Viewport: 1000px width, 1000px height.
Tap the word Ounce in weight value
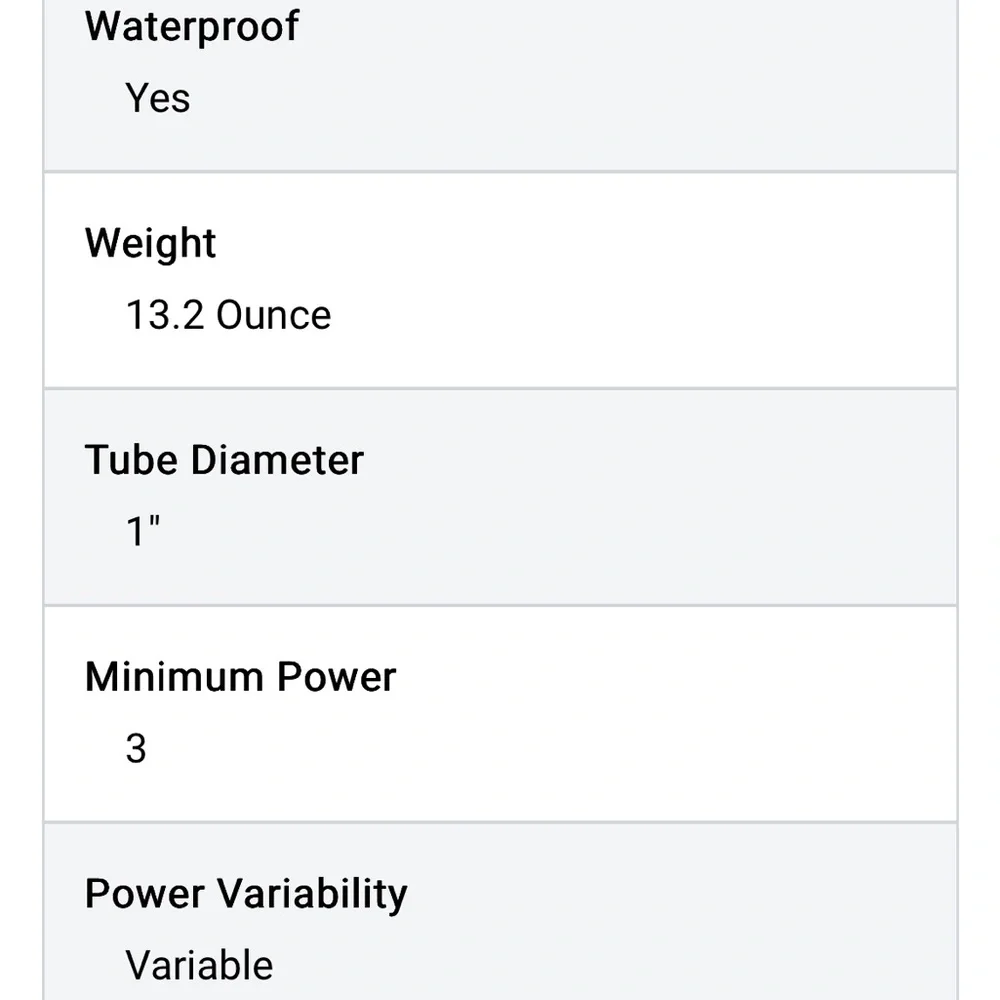coord(273,315)
